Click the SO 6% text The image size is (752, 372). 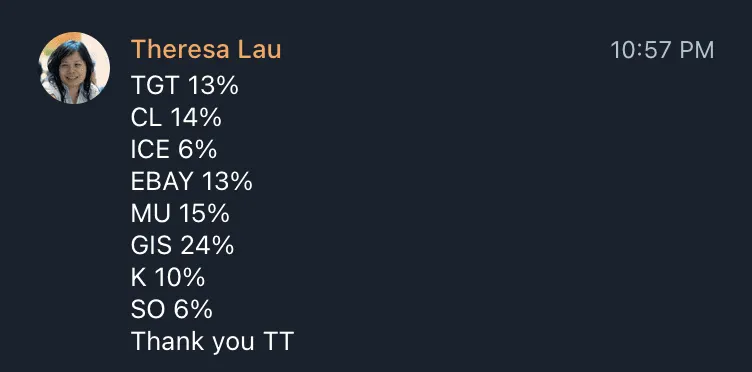tap(172, 309)
